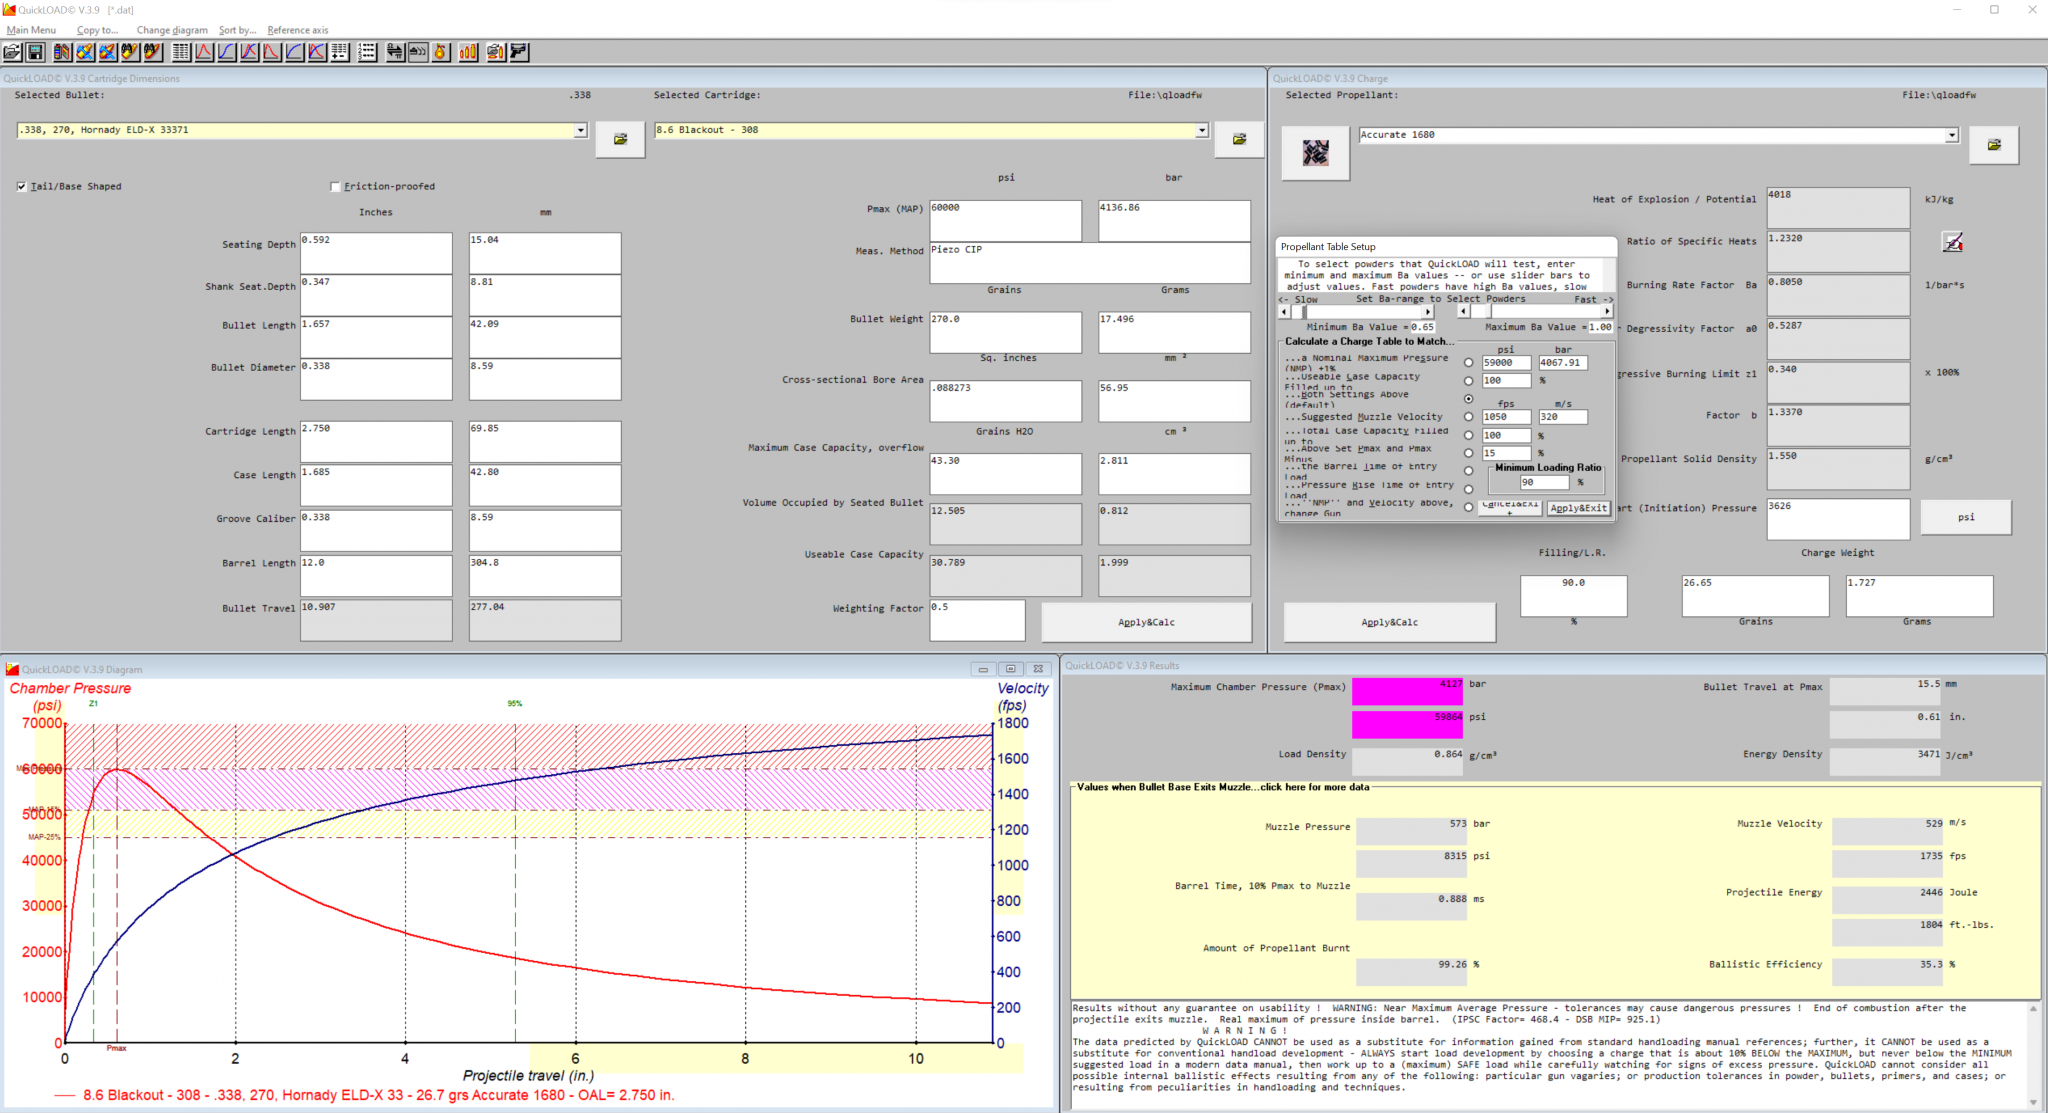Click the Seating Depth inches field
Viewport: 2048px width, 1113px height.
(x=376, y=253)
